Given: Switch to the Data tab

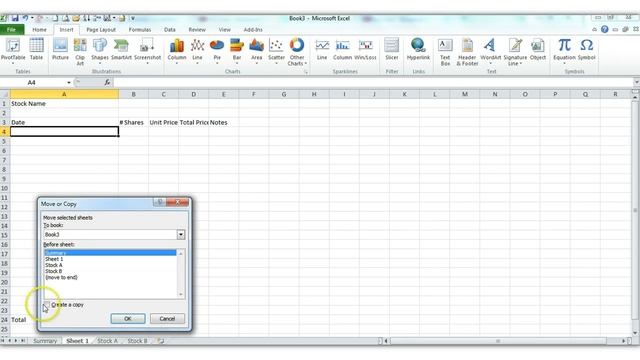Looking at the screenshot, I should [x=169, y=30].
